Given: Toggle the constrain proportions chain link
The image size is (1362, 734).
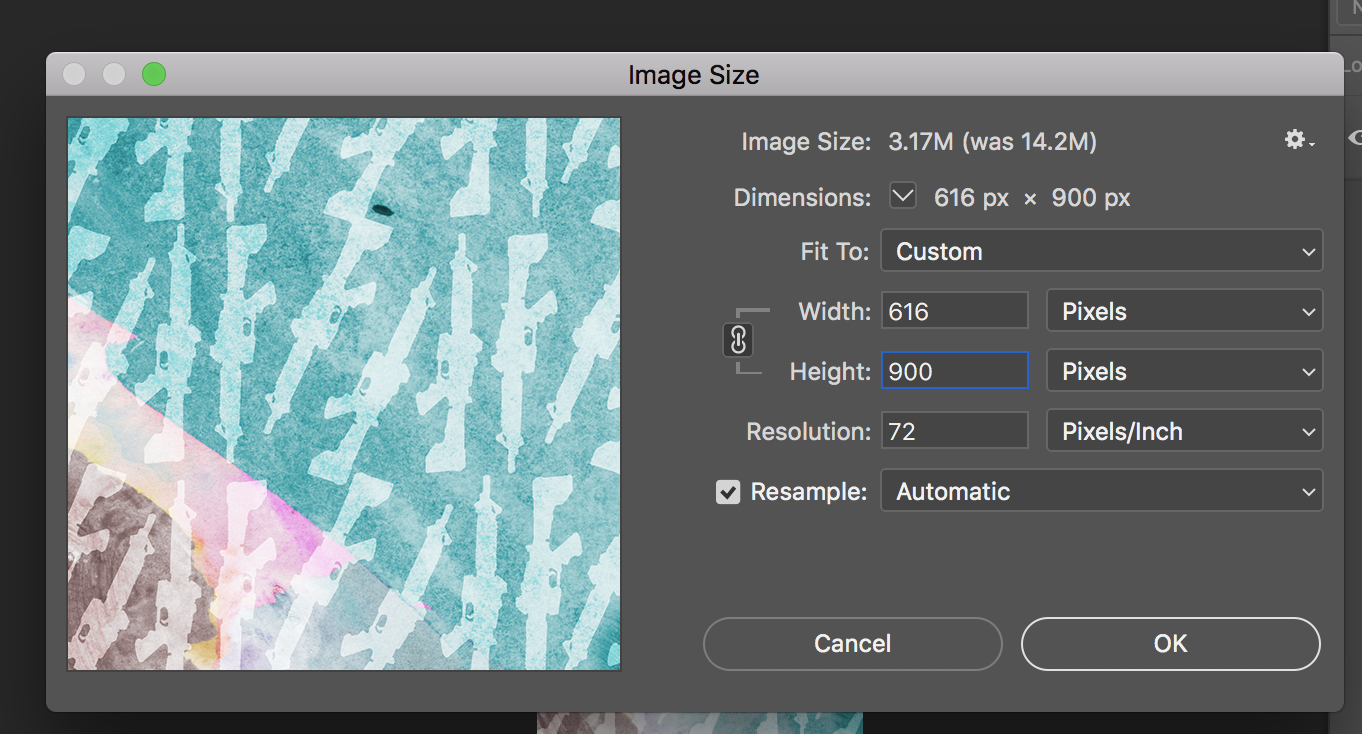Looking at the screenshot, I should coord(738,341).
